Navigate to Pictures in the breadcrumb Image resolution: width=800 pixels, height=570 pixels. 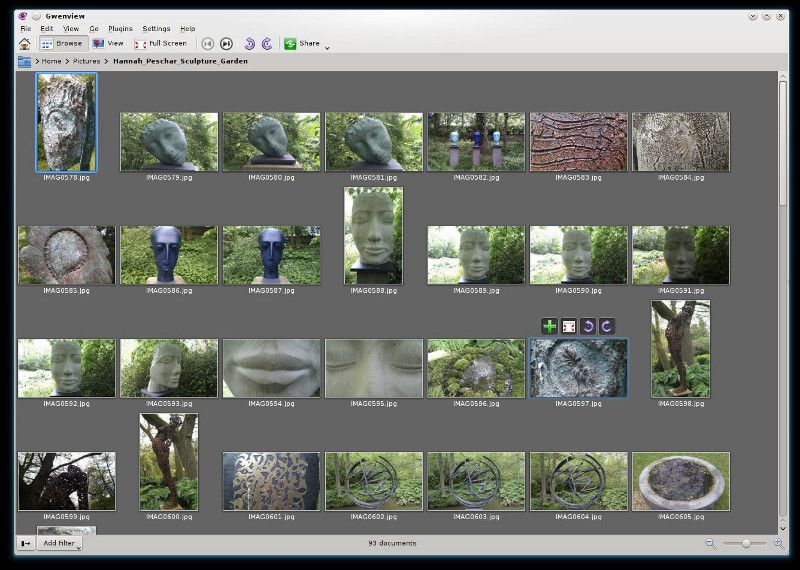pyautogui.click(x=86, y=61)
